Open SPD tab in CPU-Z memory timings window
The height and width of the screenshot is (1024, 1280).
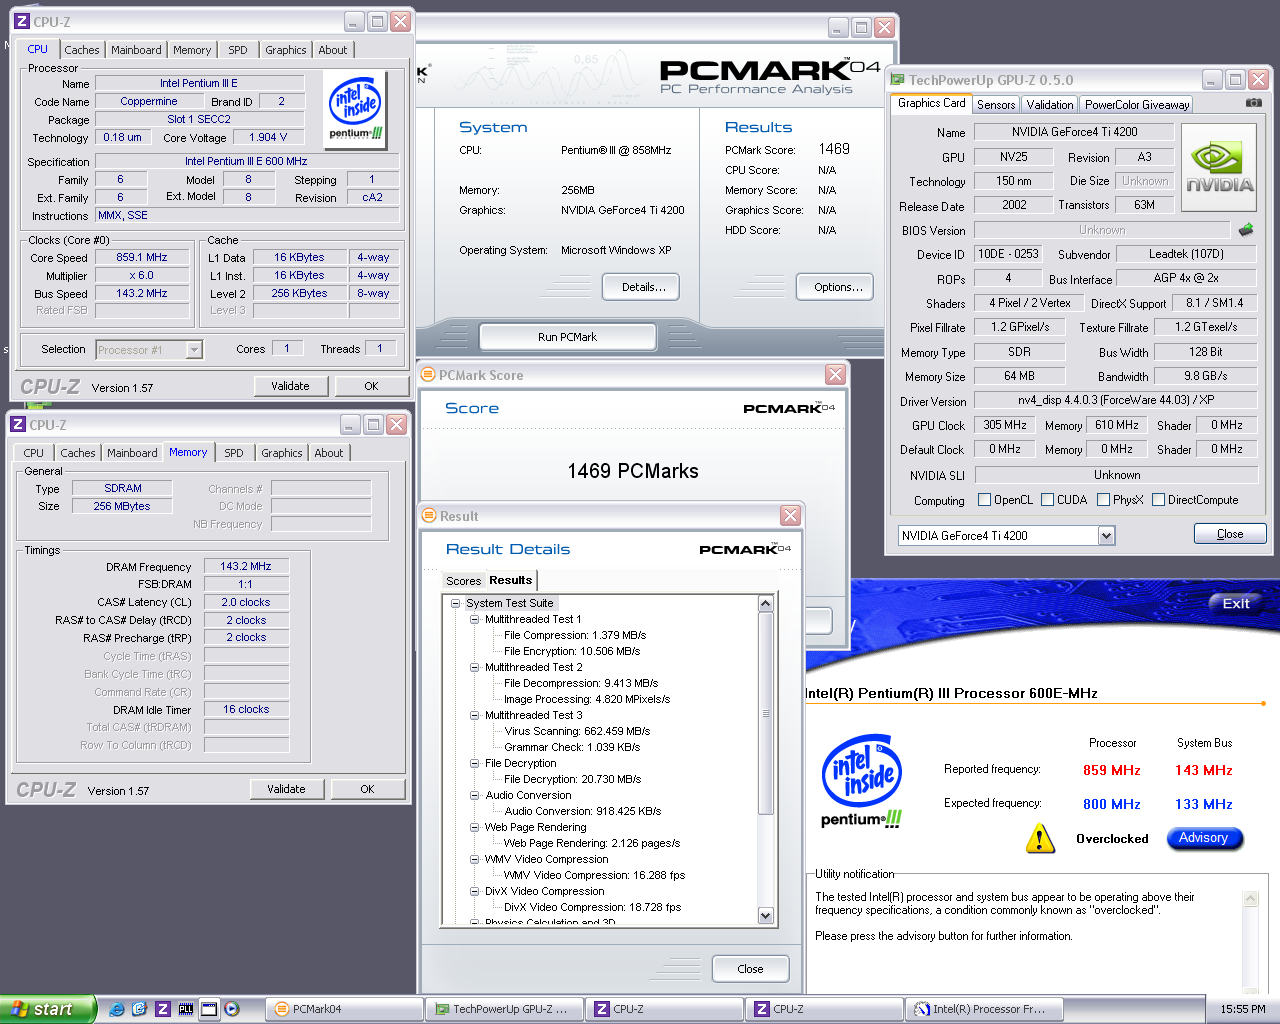[234, 453]
